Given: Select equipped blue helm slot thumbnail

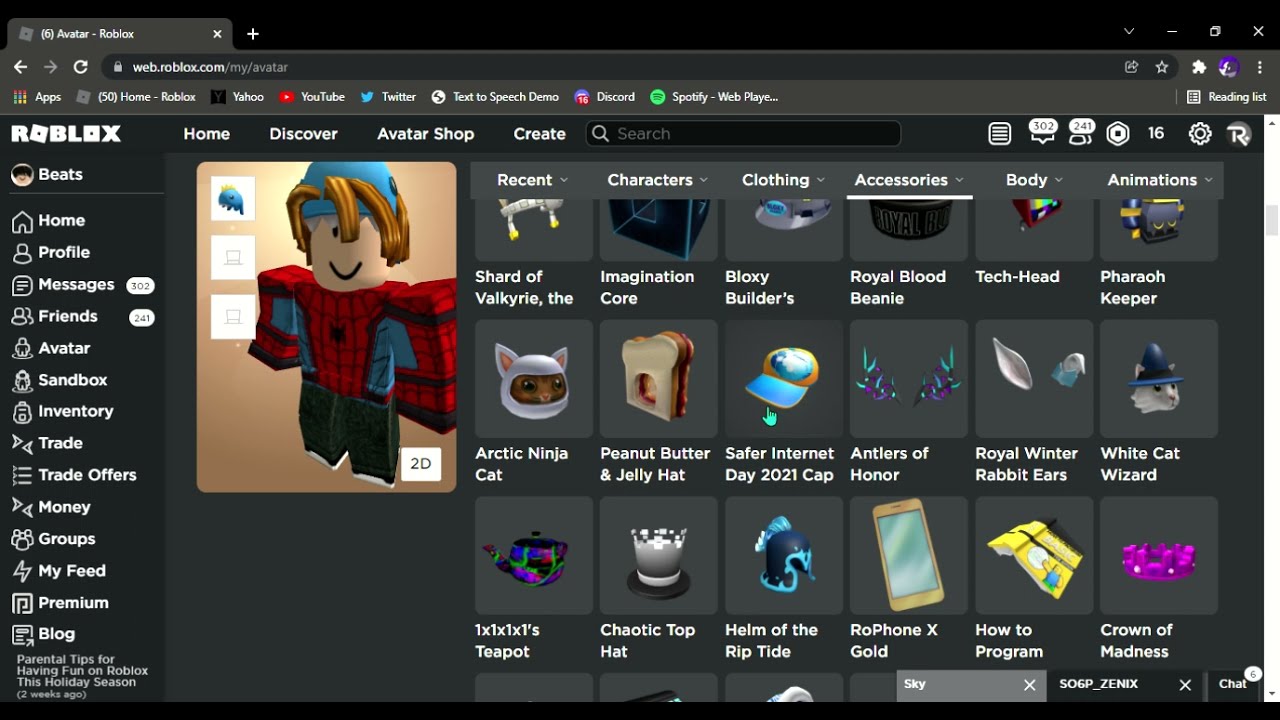Looking at the screenshot, I should pyautogui.click(x=233, y=199).
